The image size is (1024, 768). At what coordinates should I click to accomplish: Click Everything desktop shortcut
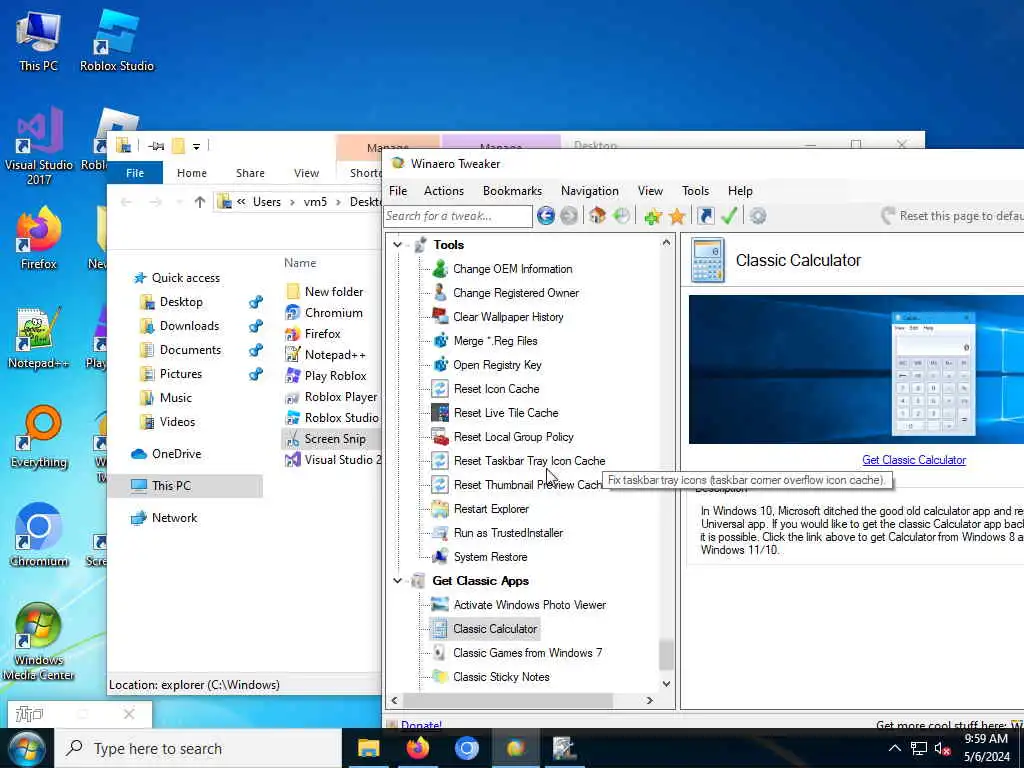[x=39, y=437]
